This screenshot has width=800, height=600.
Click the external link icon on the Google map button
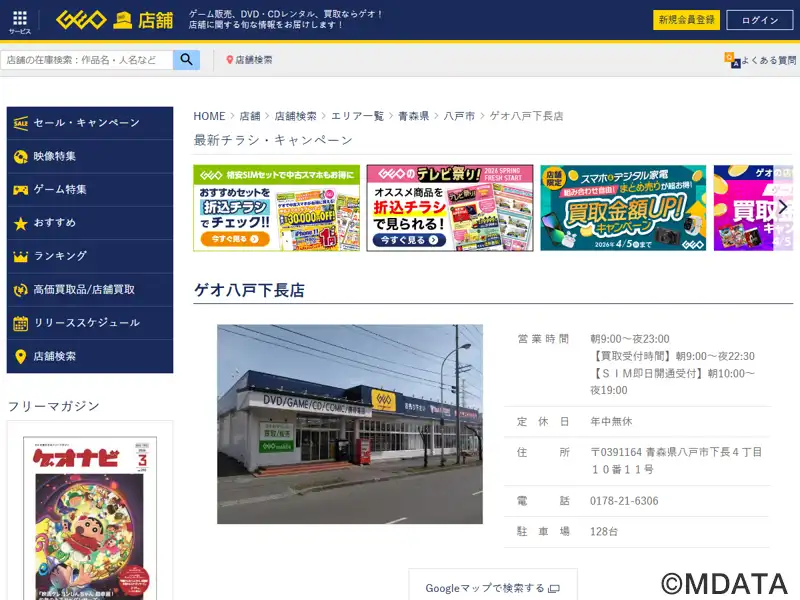point(554,589)
